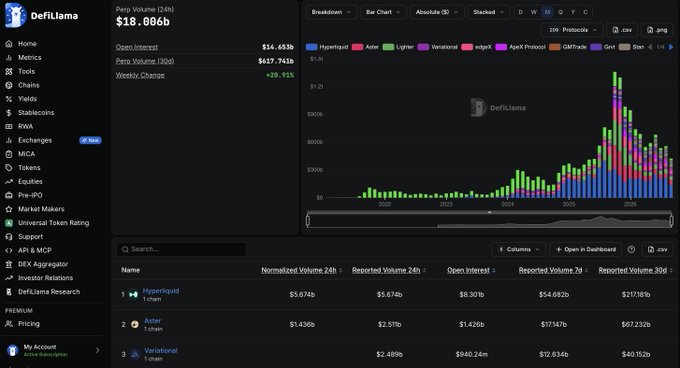Open the Breakdown dropdown
Screen dimensions: 680x368
tap(331, 12)
